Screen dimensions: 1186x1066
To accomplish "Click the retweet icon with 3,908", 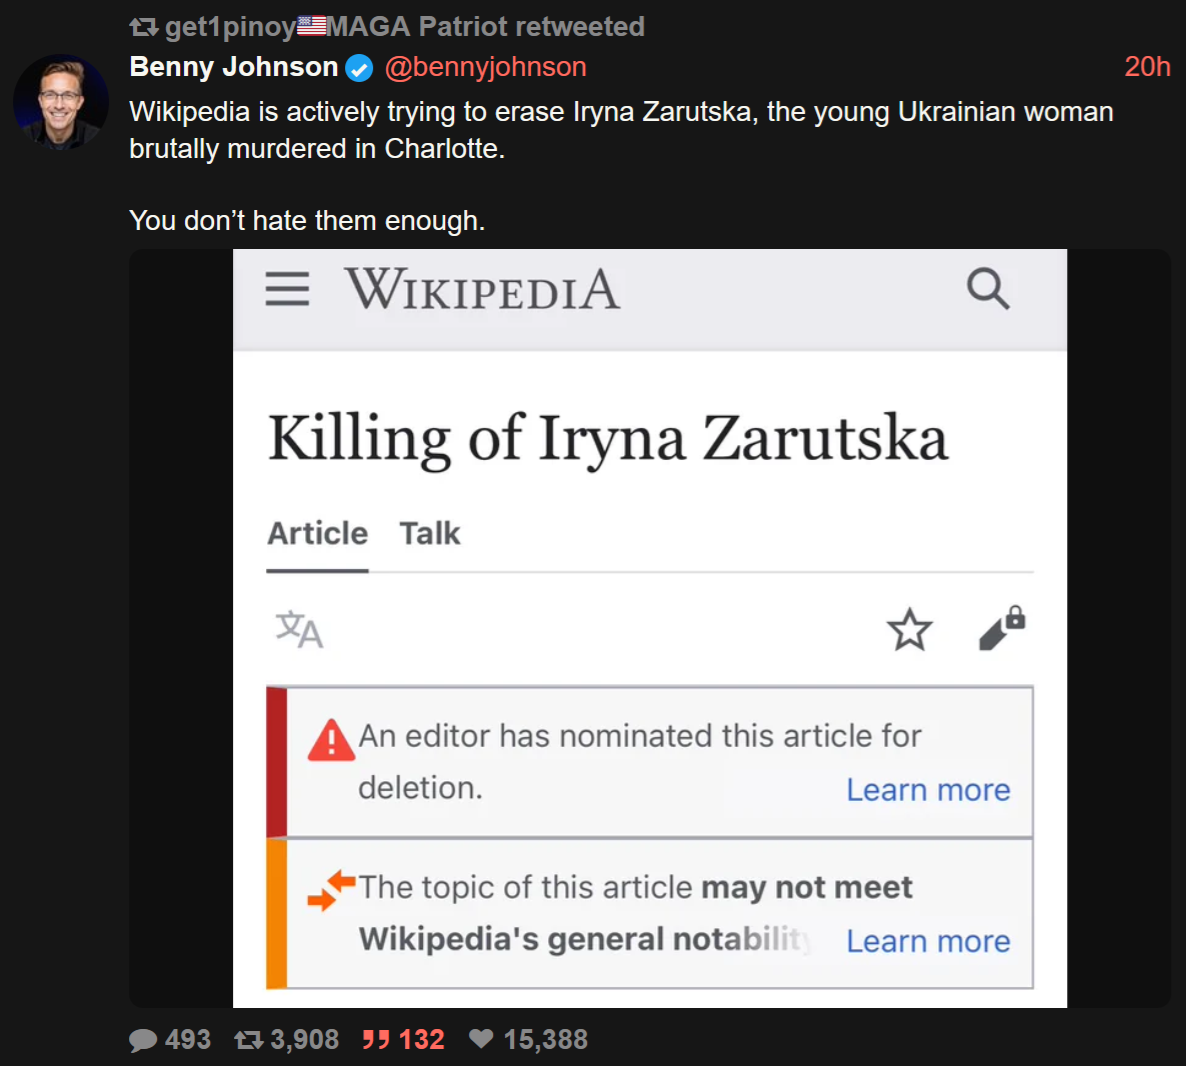I will [x=248, y=1040].
